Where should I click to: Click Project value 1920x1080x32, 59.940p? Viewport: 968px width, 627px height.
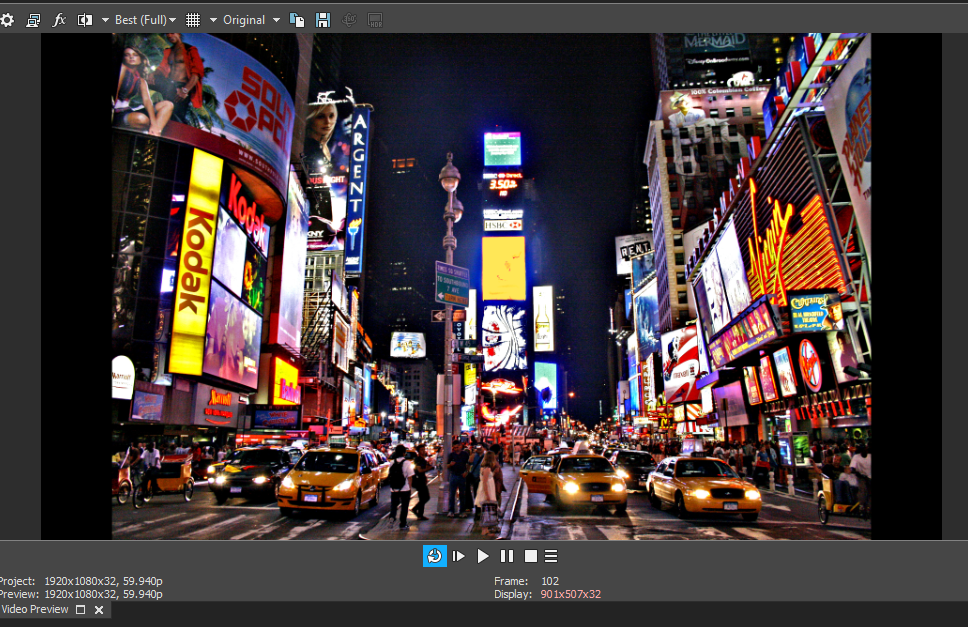click(x=104, y=581)
